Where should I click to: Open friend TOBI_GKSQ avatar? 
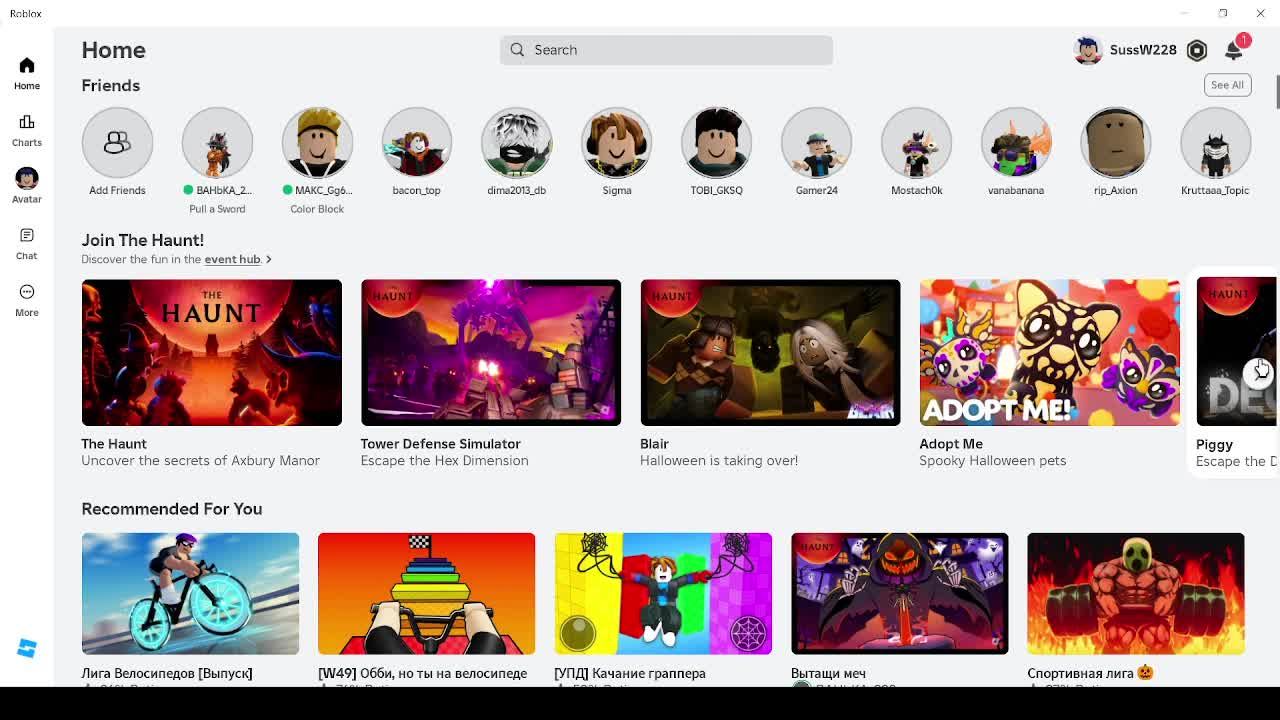(x=717, y=142)
